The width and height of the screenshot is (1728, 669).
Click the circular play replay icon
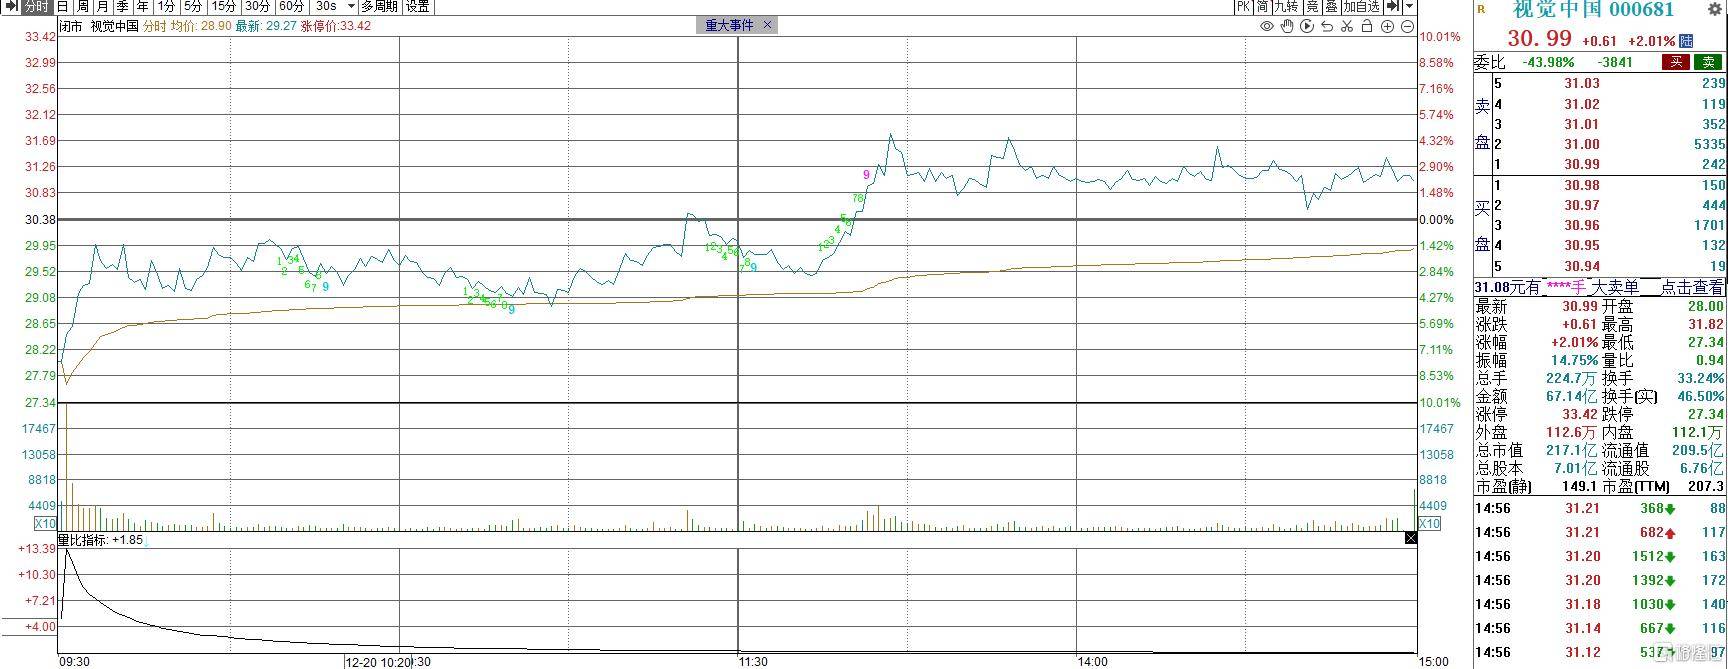pyautogui.click(x=1306, y=26)
